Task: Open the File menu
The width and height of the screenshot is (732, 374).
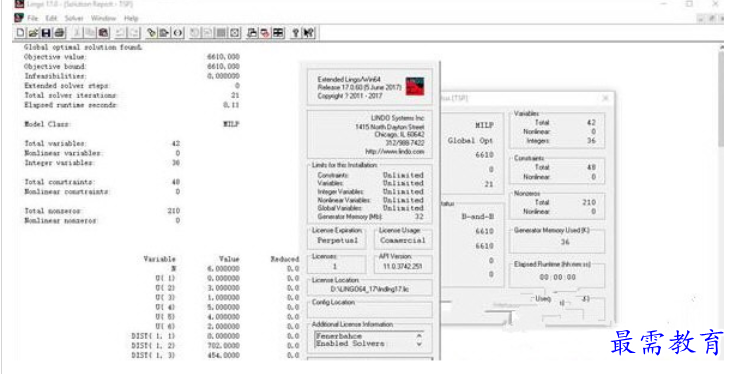Action: point(33,18)
